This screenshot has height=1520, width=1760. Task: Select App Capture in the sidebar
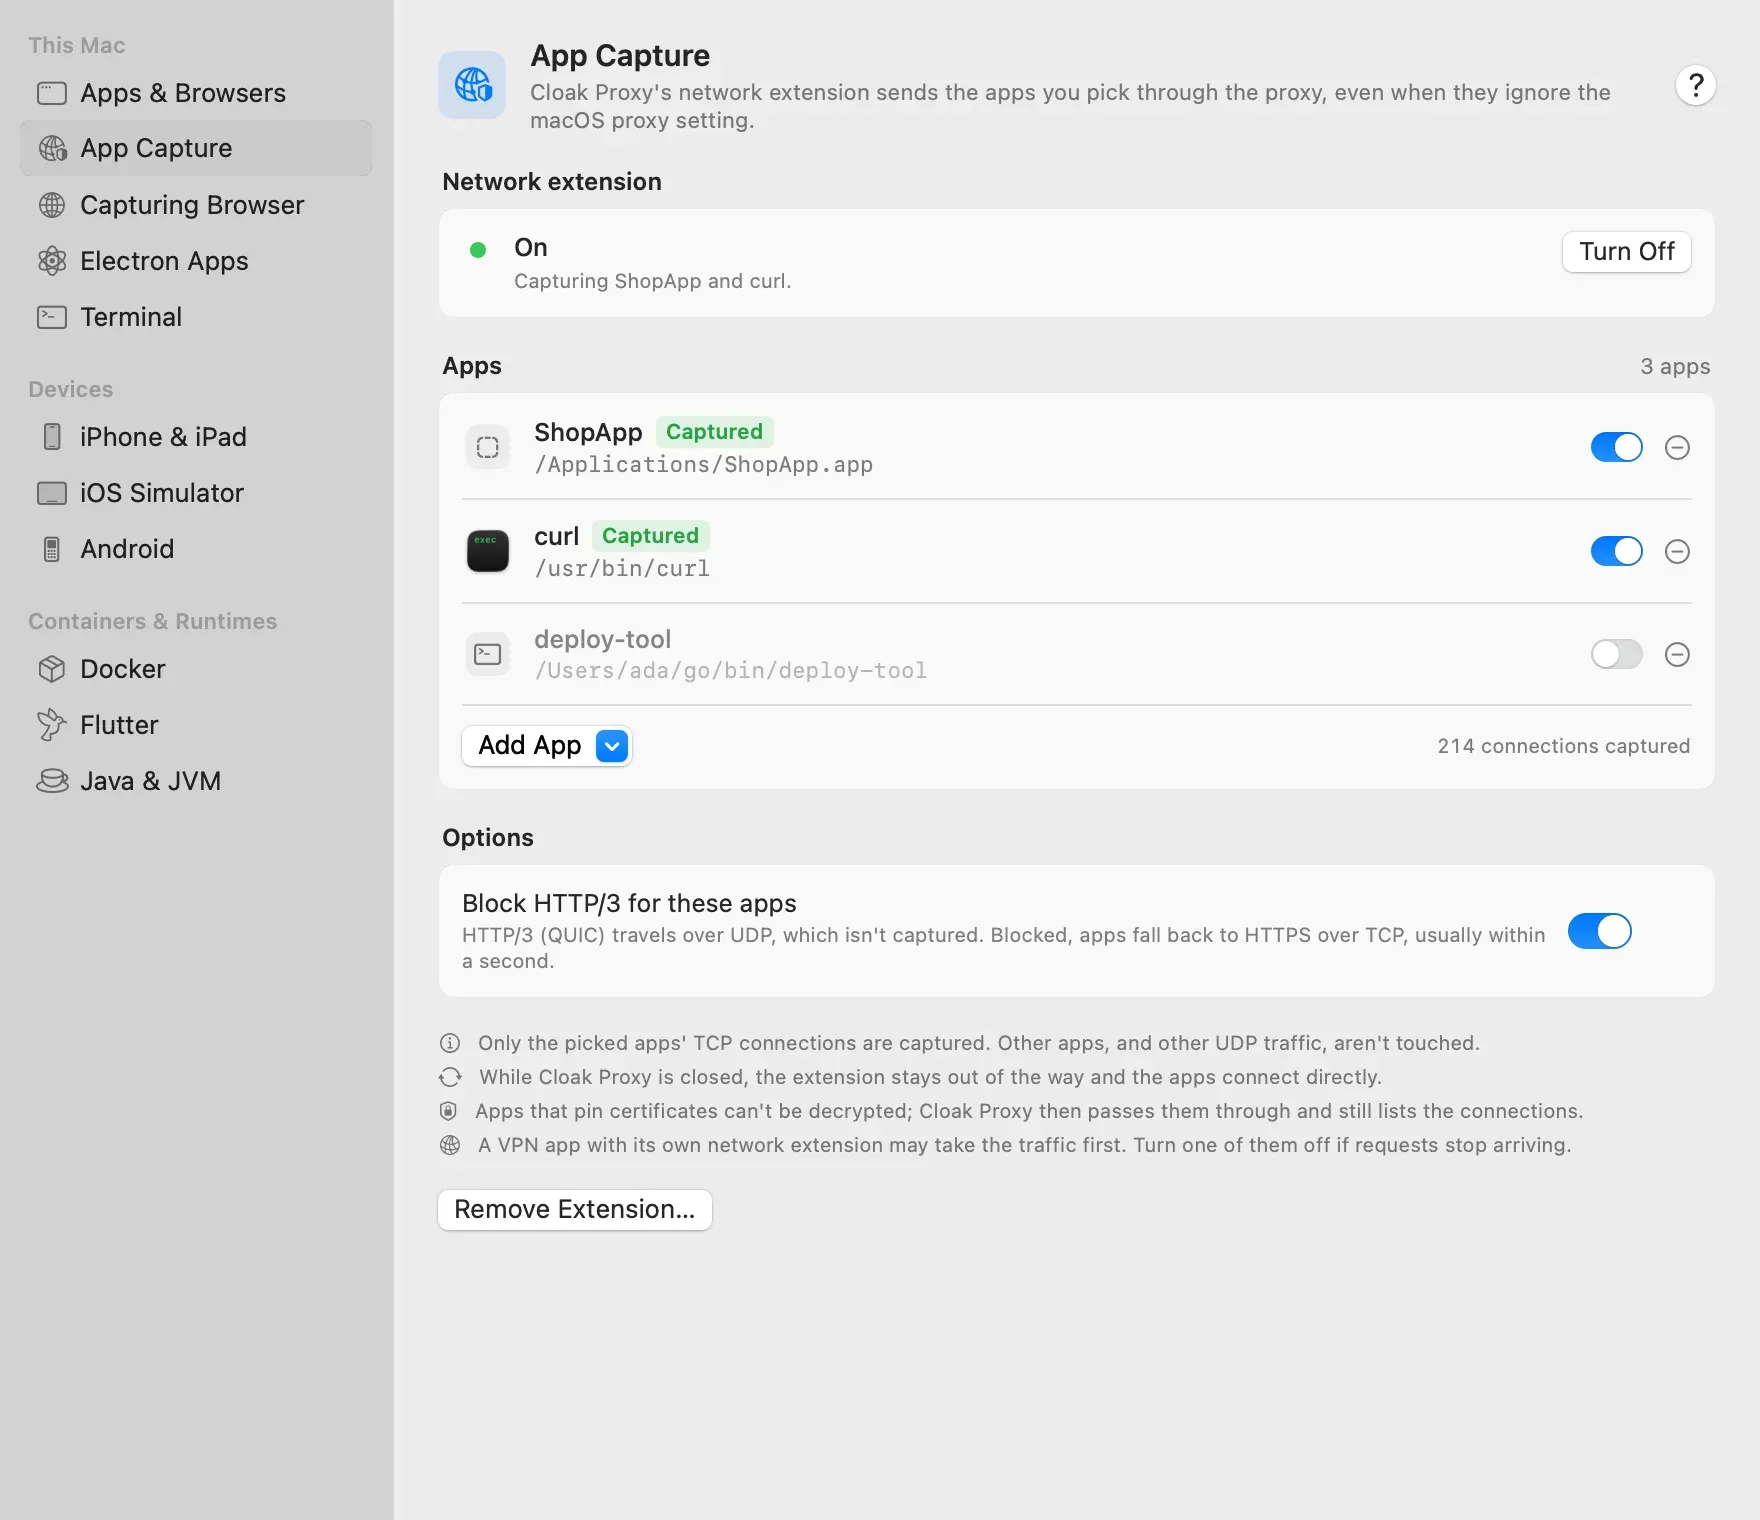(x=196, y=148)
